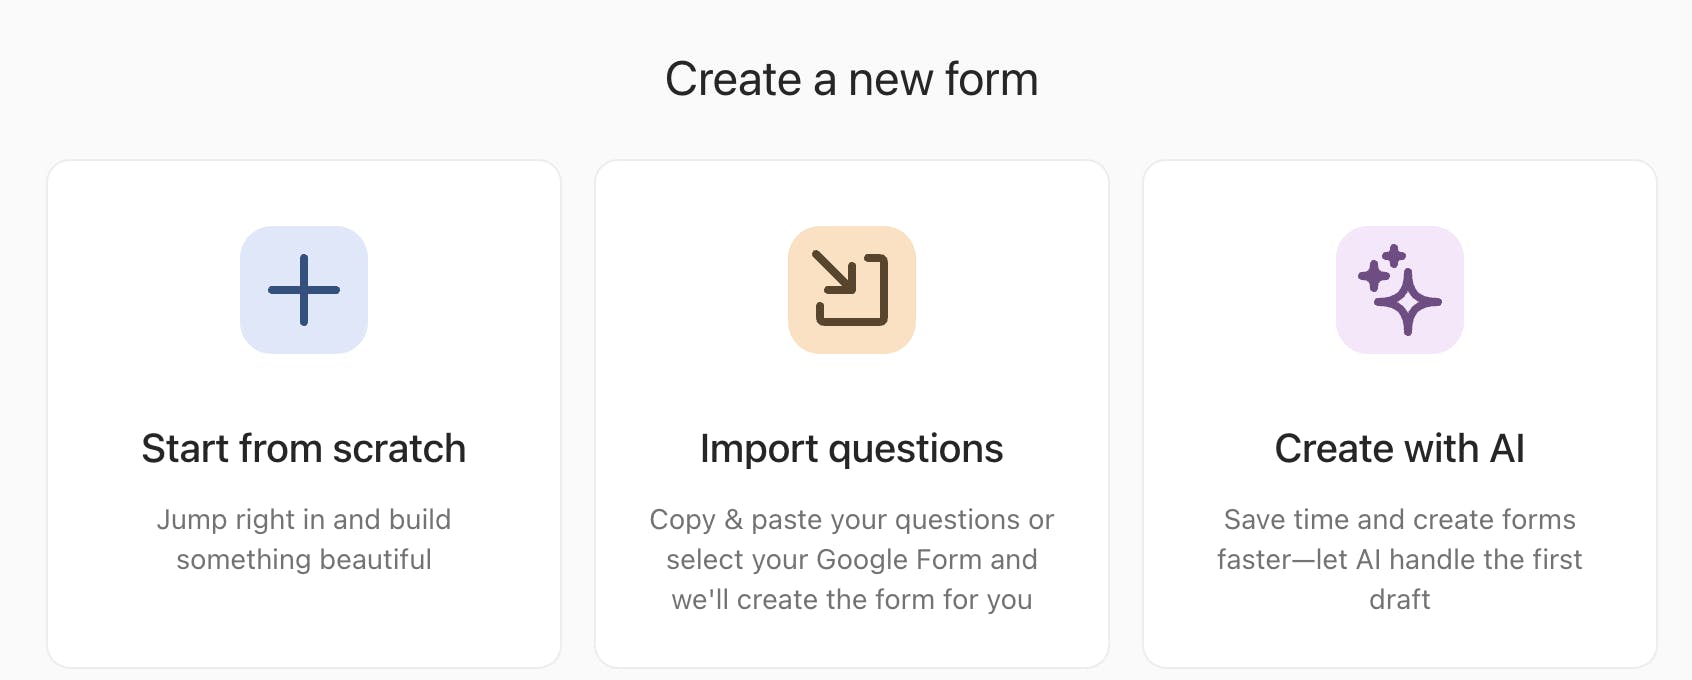Click the word "draft" in AI card

coord(1400,599)
